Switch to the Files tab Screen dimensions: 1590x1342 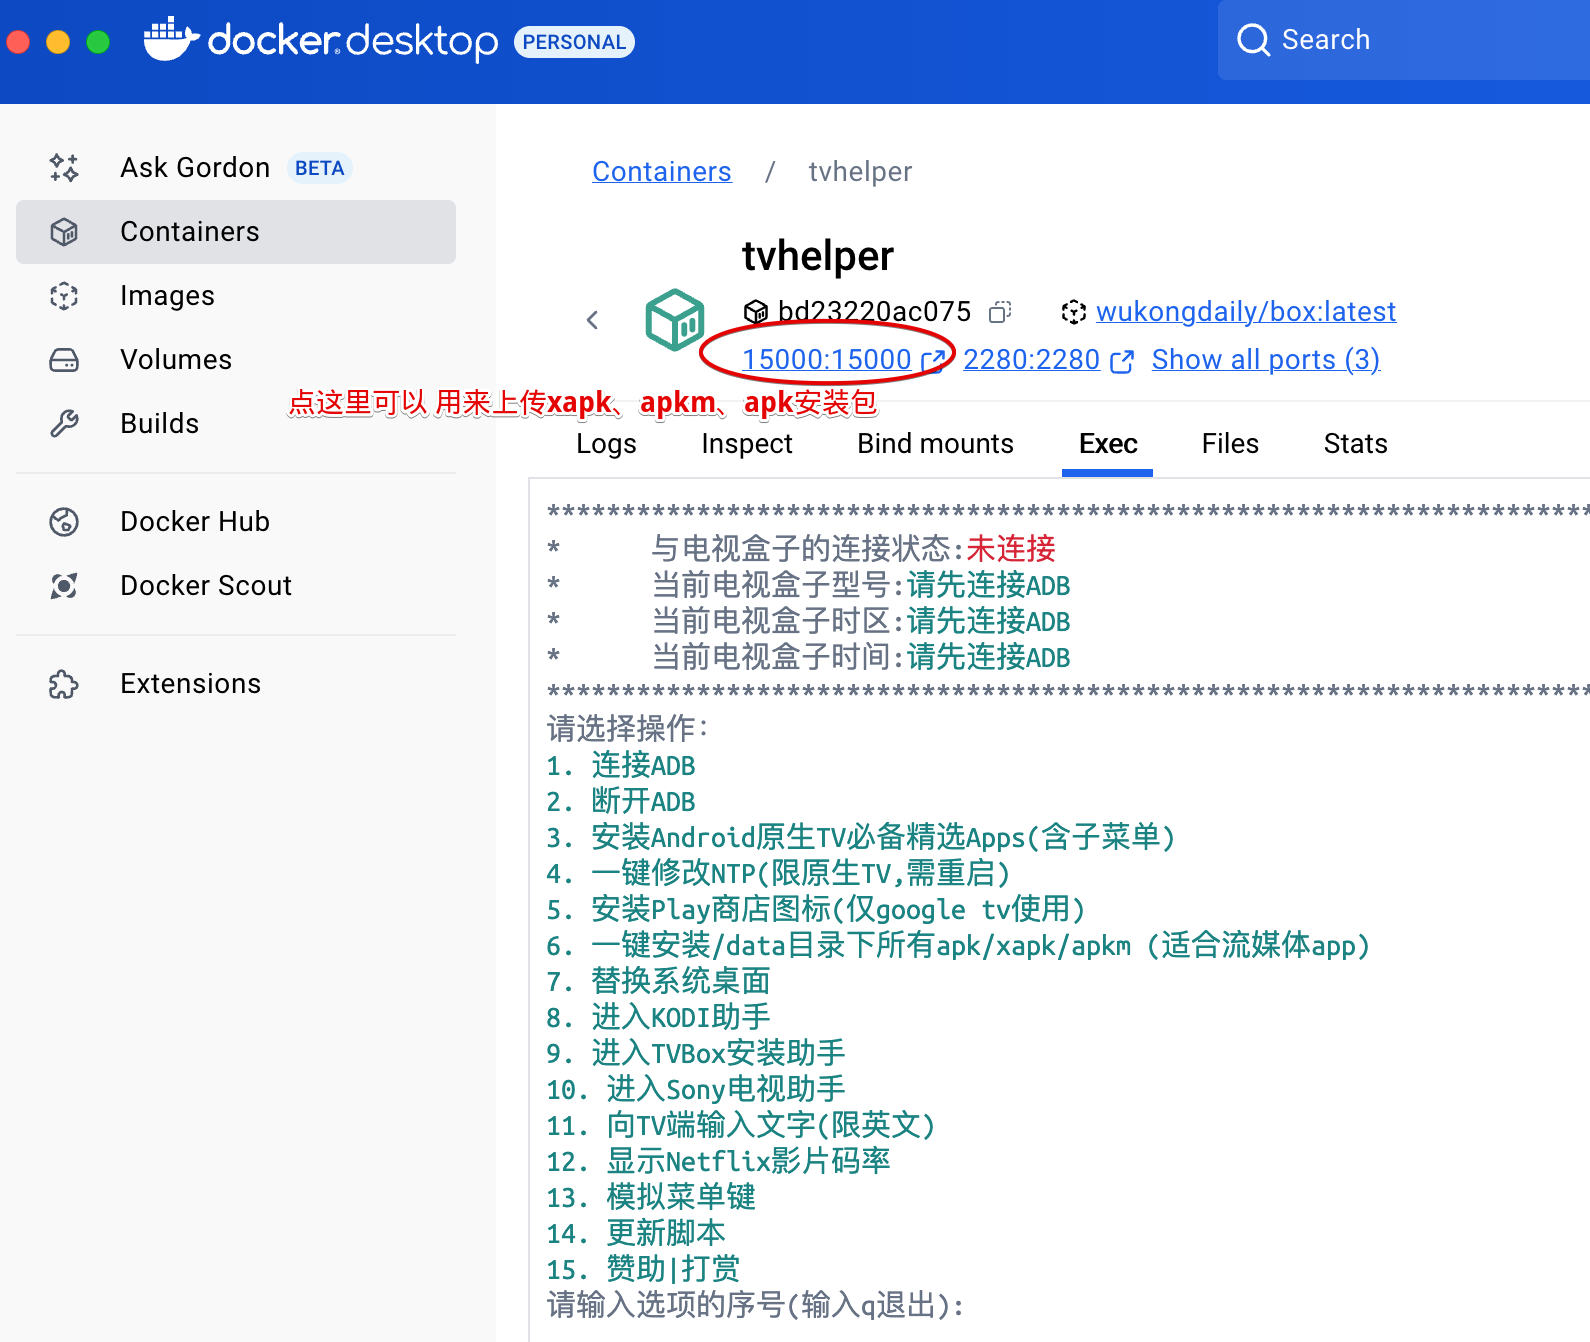(x=1230, y=444)
